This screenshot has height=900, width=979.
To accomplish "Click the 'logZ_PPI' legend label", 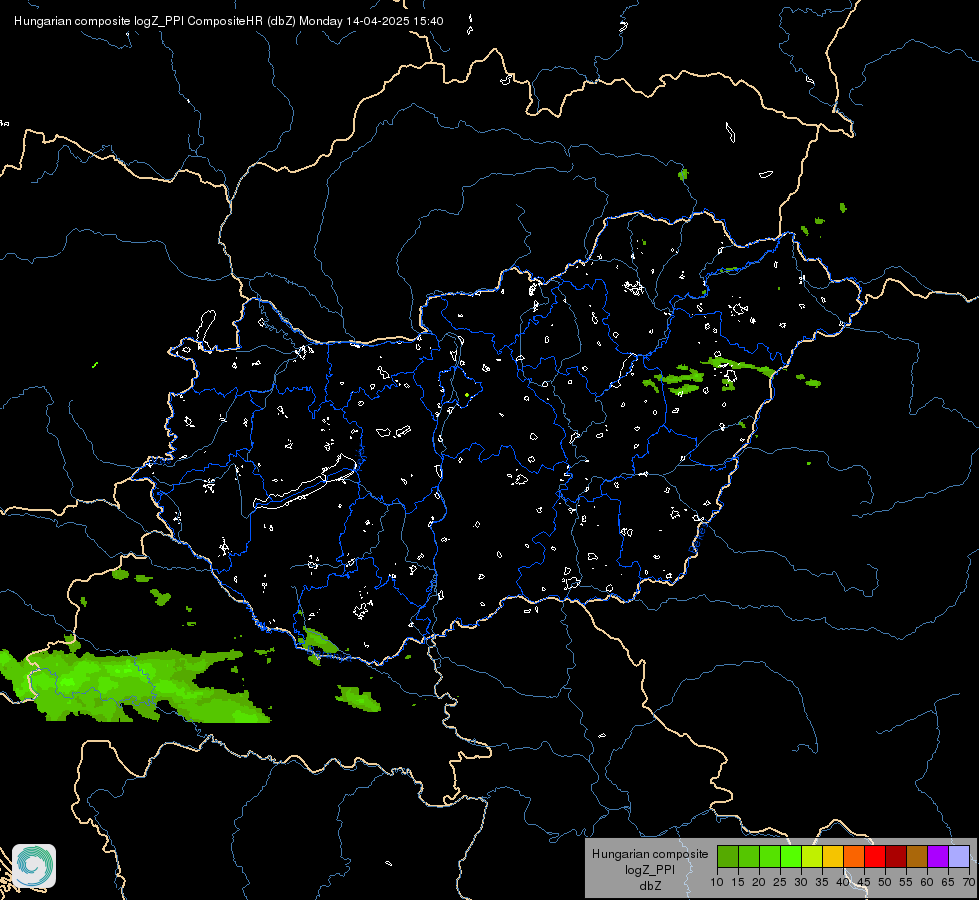I will coord(650,869).
